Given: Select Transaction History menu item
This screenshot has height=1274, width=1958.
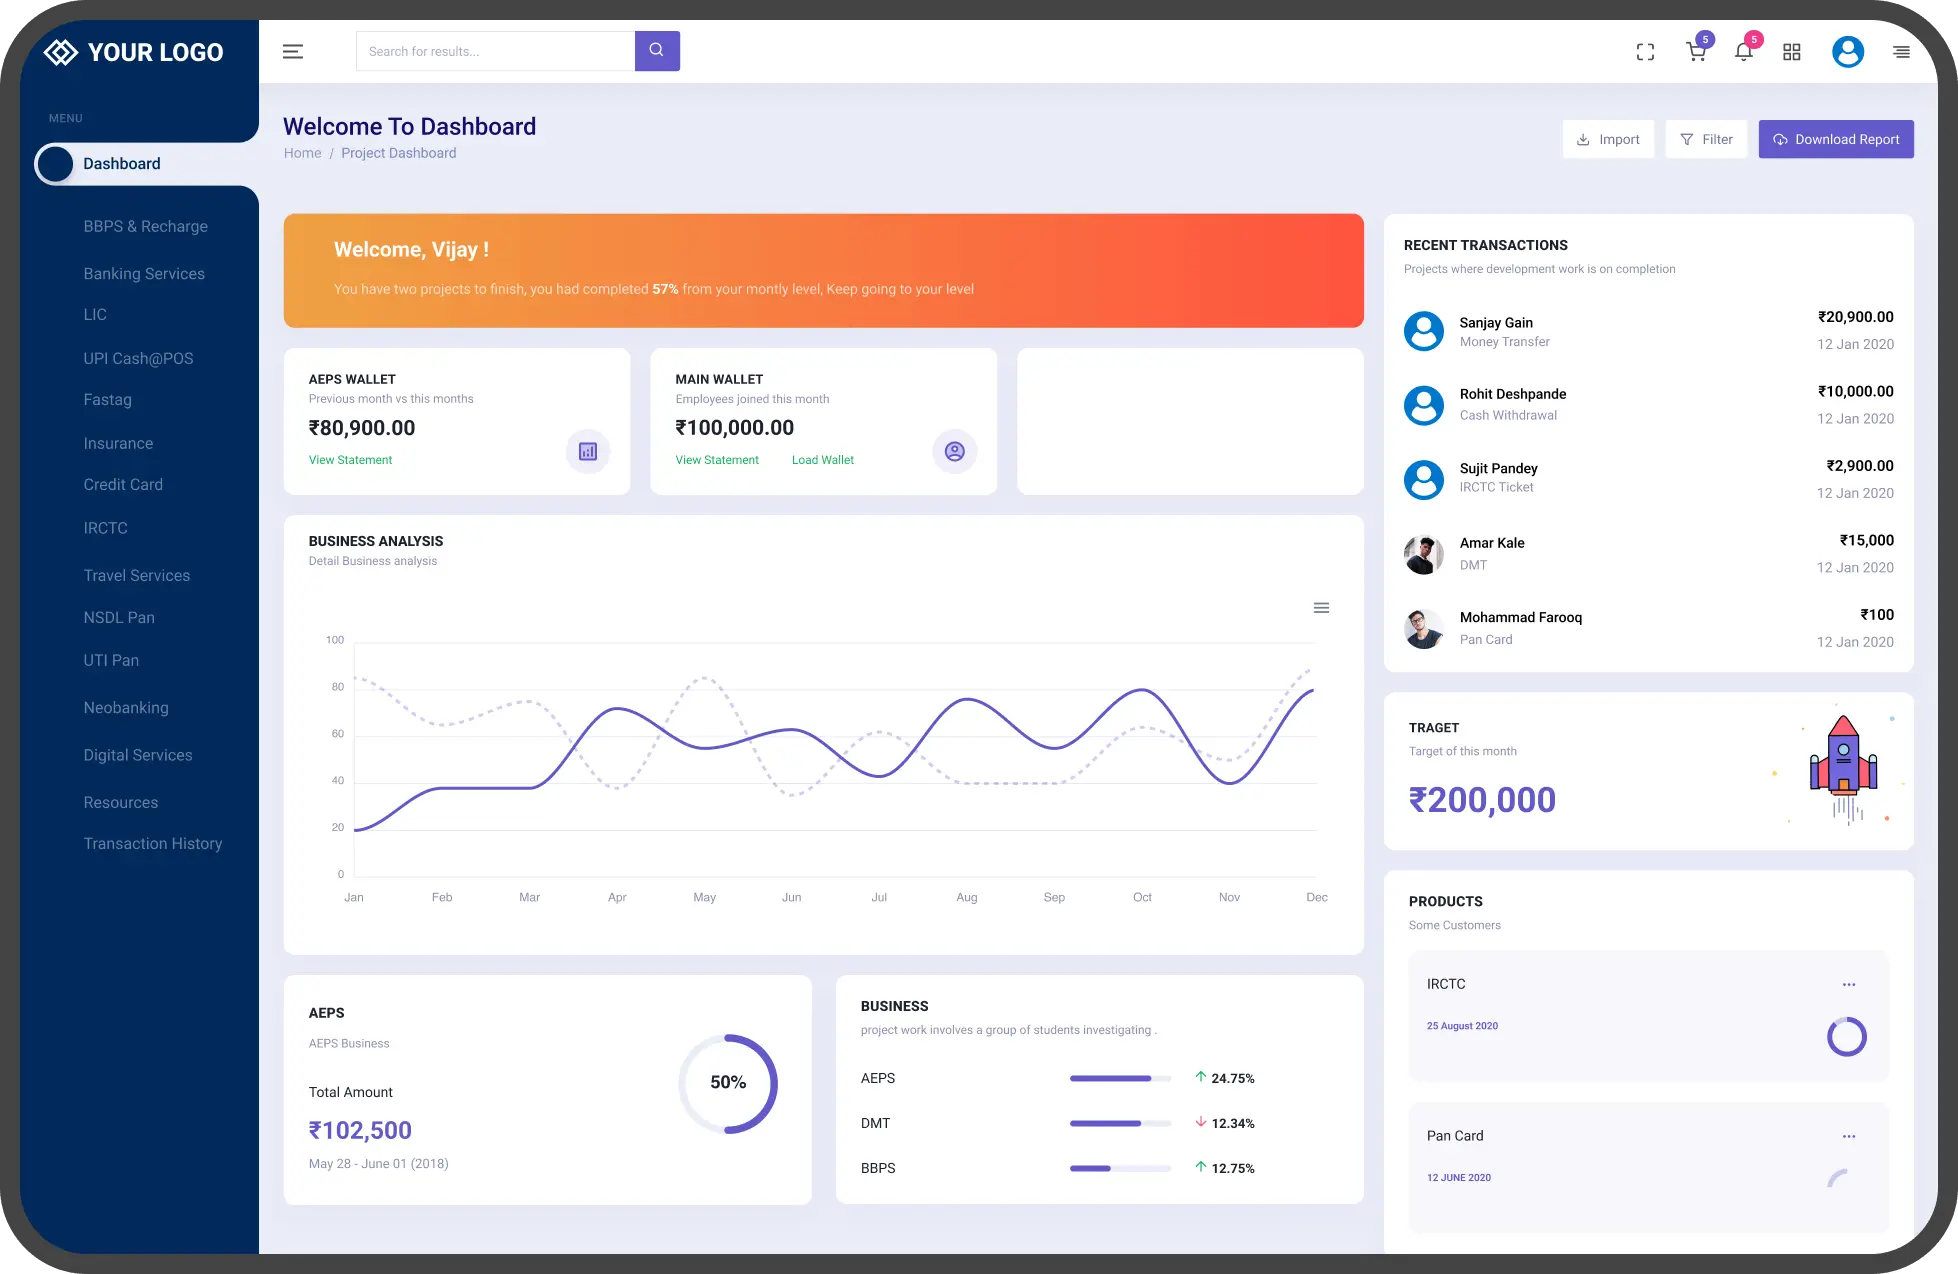Looking at the screenshot, I should coord(153,844).
